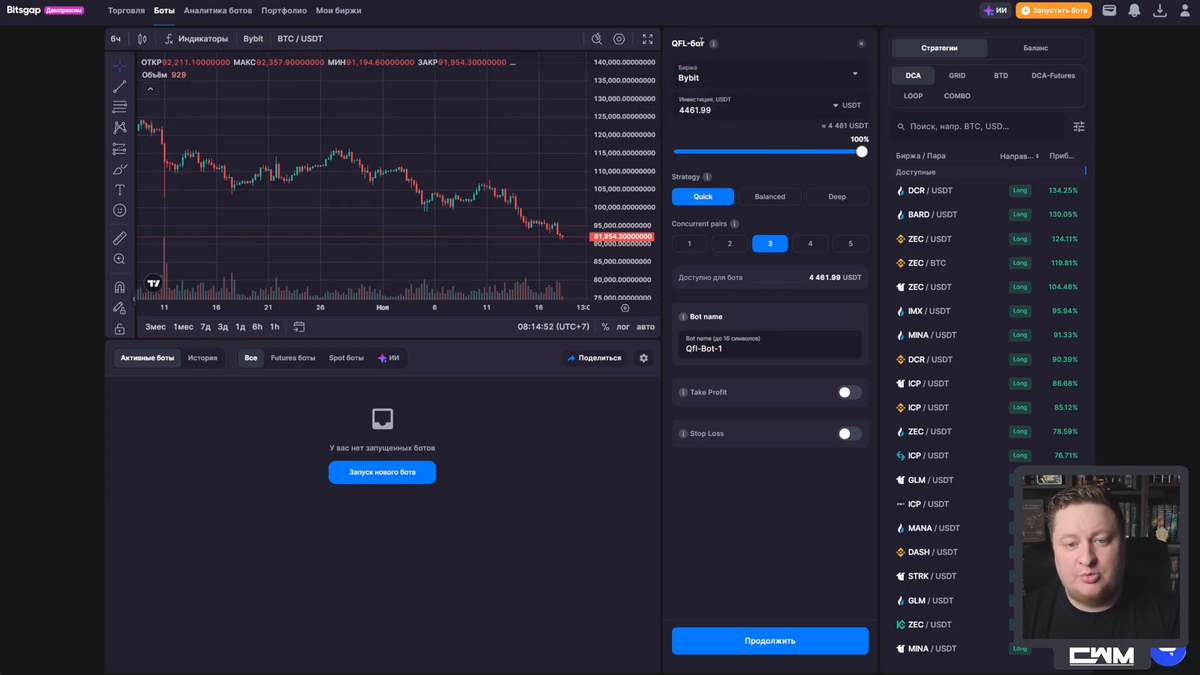Change candlestick chart style
1200x675 pixels.
tap(142, 39)
